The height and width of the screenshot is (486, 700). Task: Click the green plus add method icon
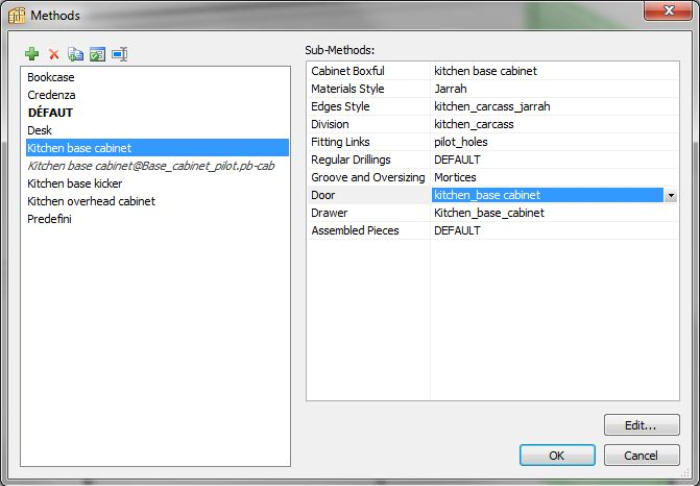[32, 54]
